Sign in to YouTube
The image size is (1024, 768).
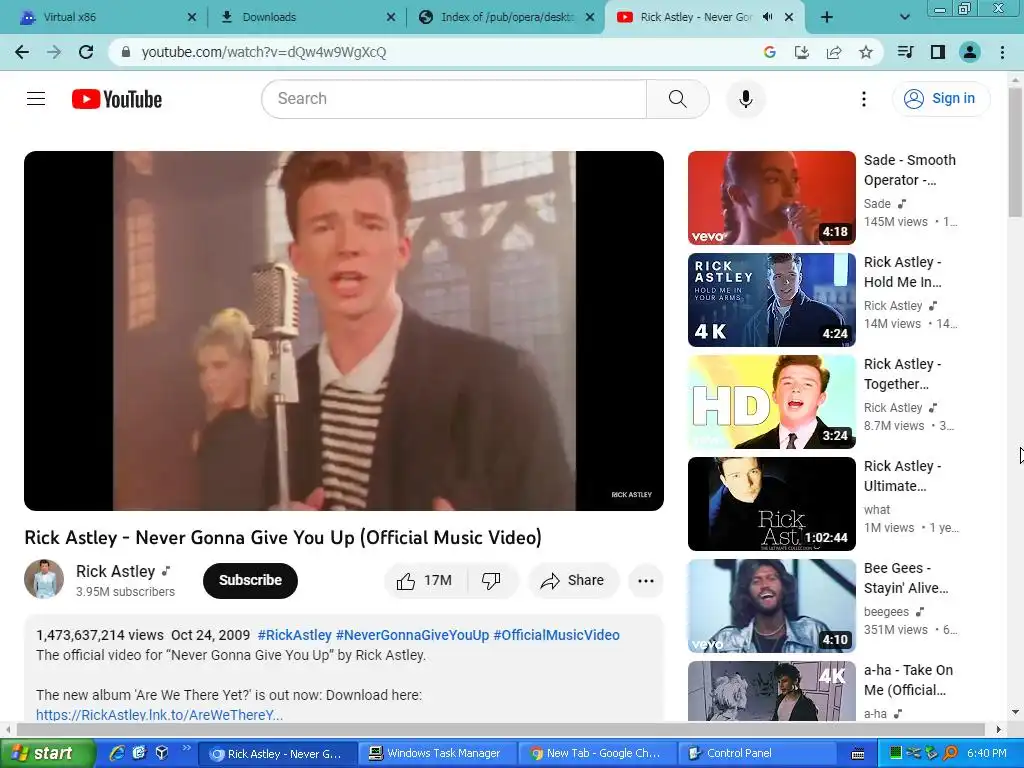[x=940, y=99]
